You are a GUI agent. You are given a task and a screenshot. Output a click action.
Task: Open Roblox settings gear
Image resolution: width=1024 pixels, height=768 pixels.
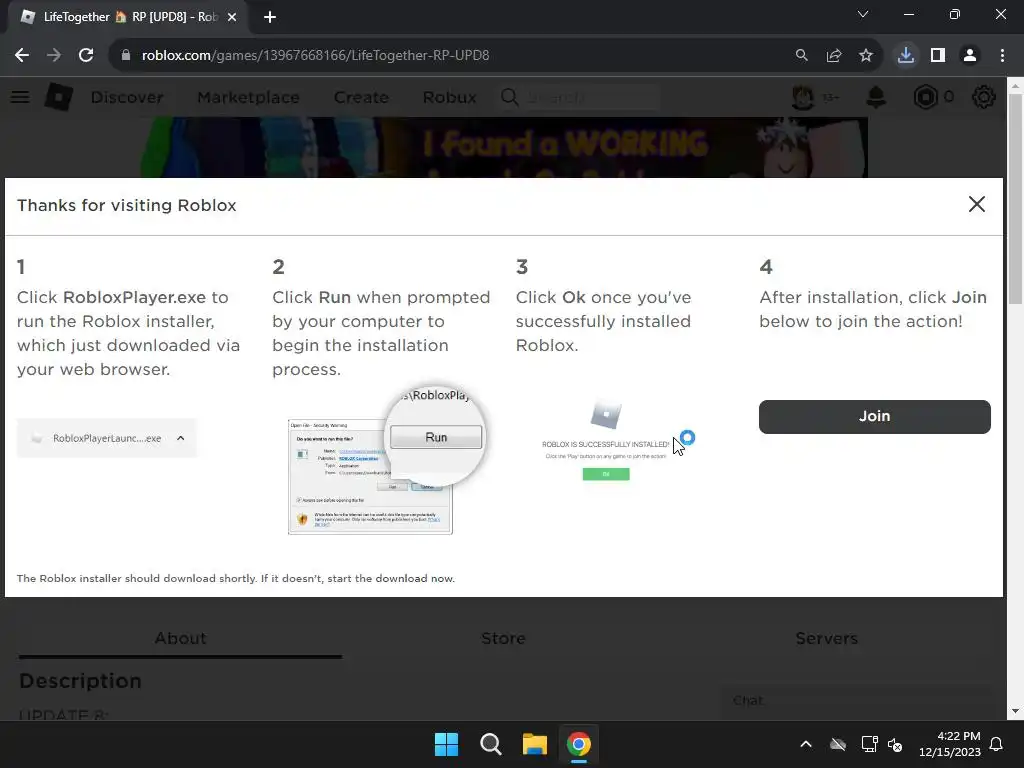(x=984, y=97)
